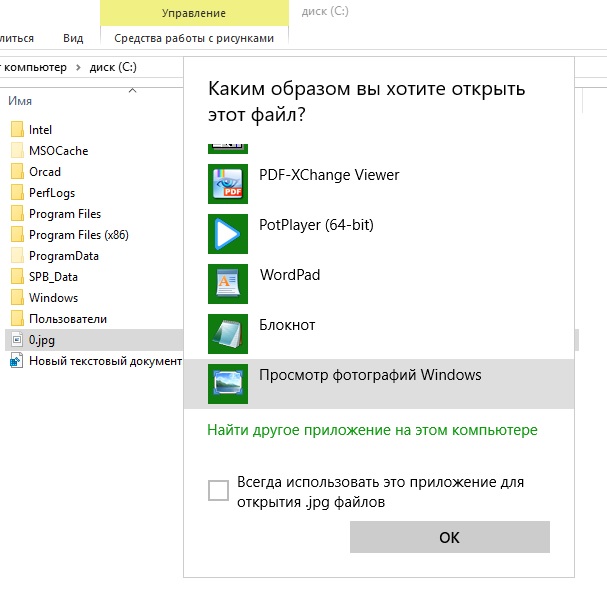Click the MSOCache folder icon
The image size is (607, 598).
point(17,150)
